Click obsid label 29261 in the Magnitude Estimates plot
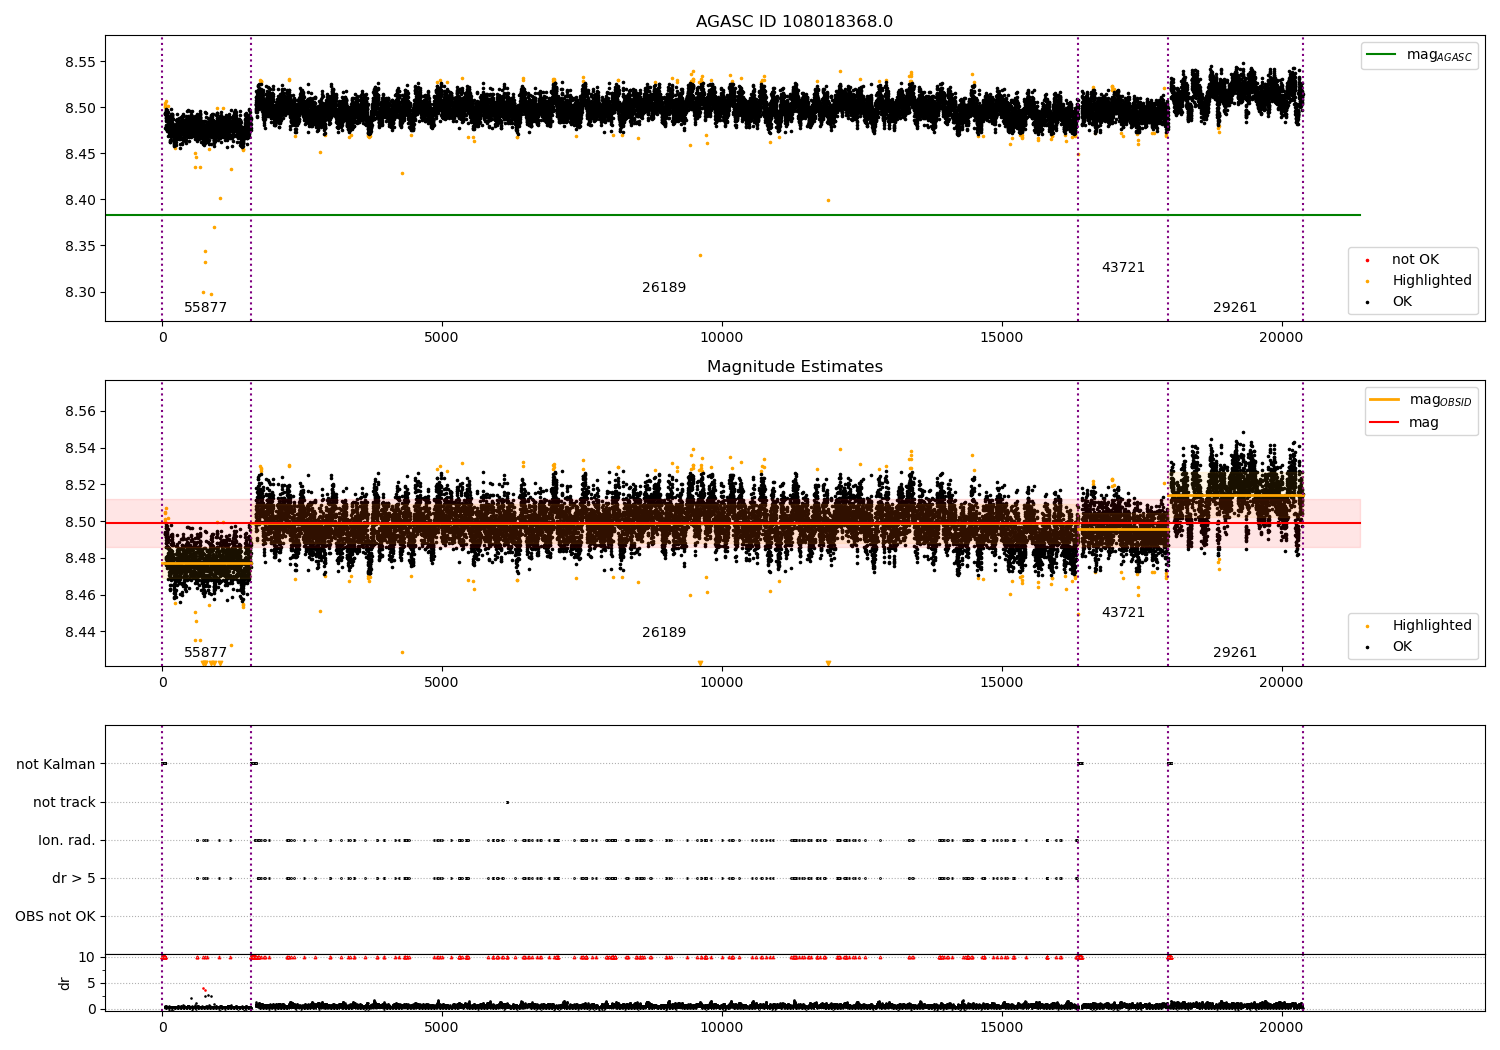The image size is (1500, 1050). tap(1235, 653)
